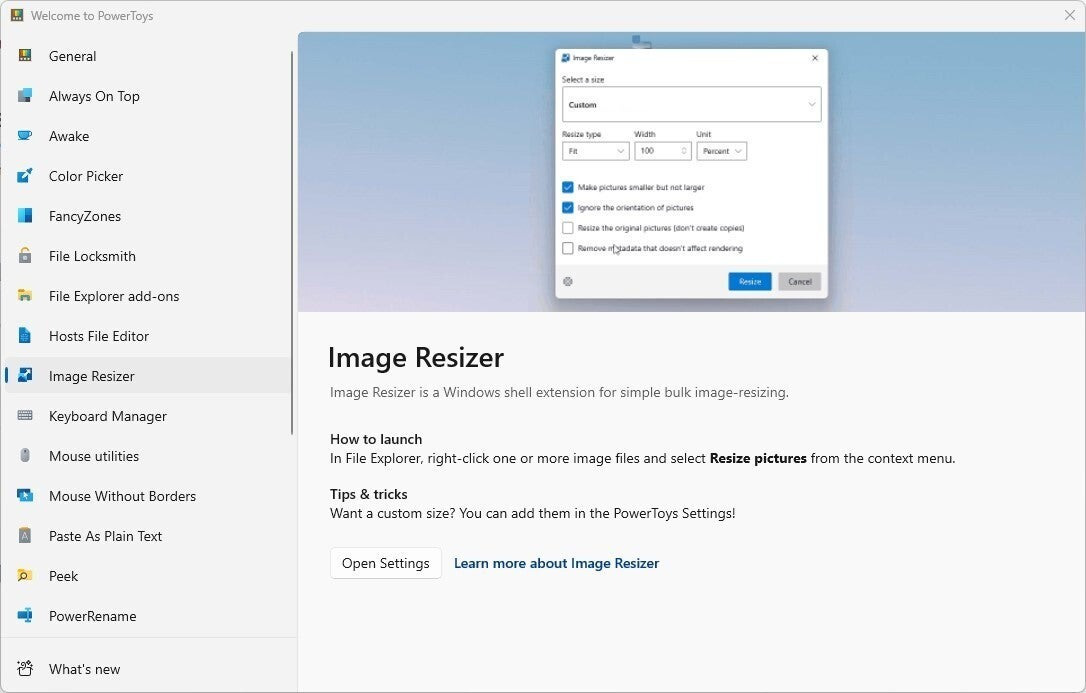Click the Awake coffee cup icon

(25, 136)
